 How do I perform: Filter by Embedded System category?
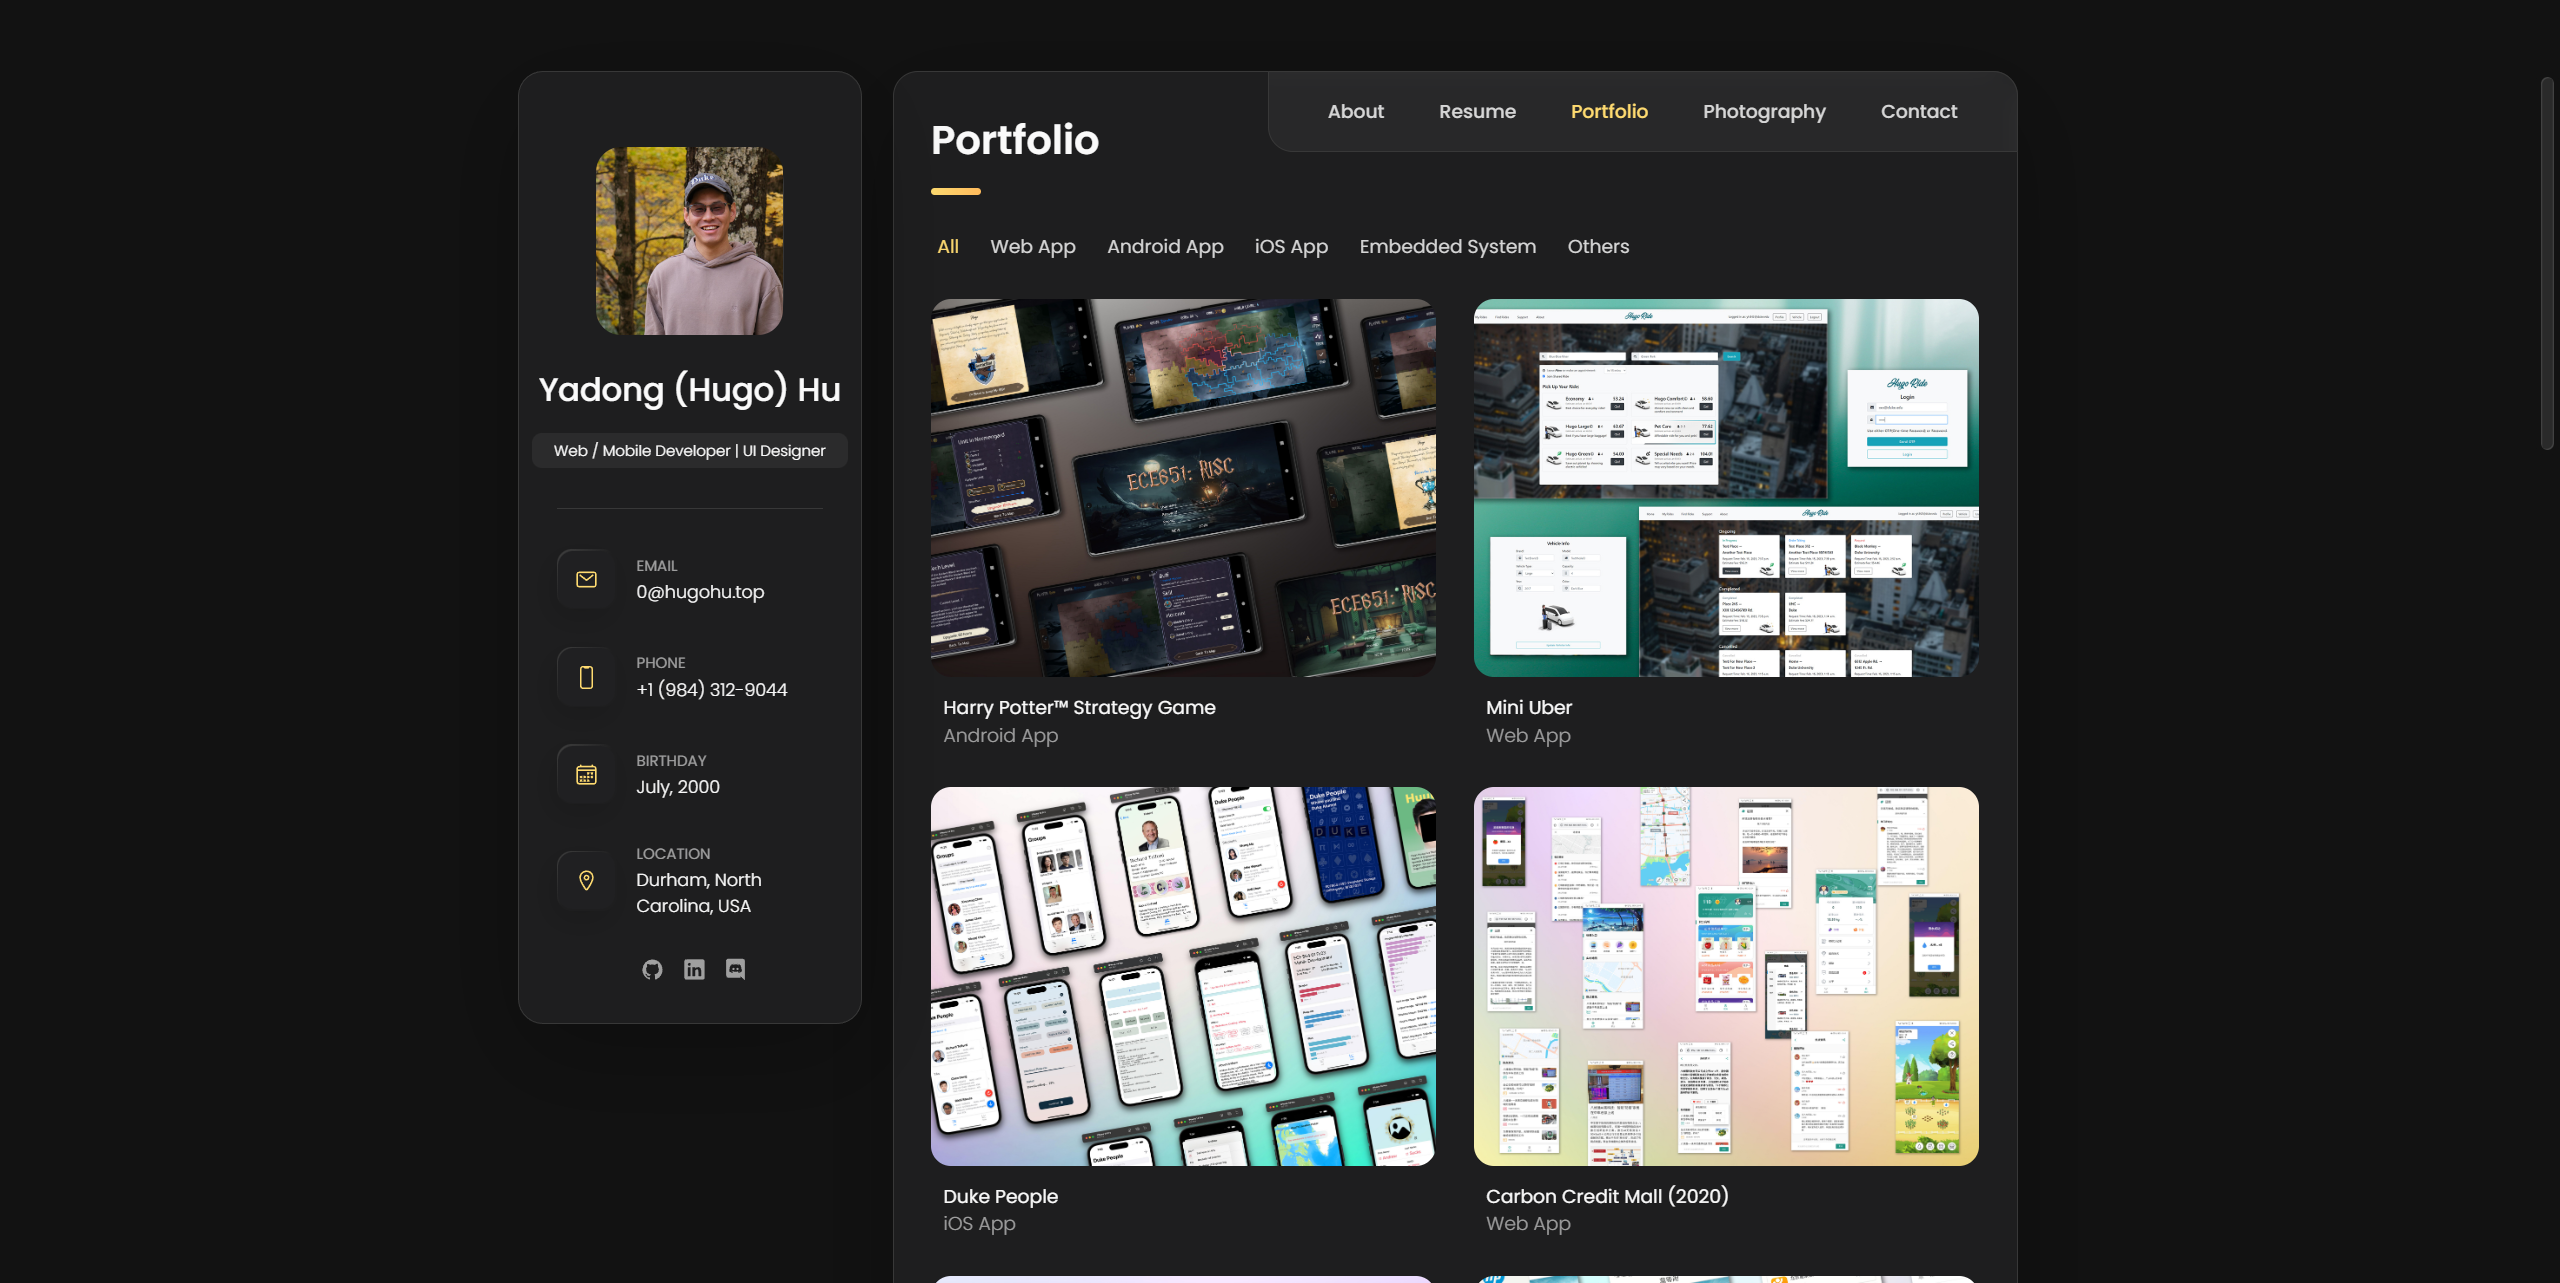[x=1447, y=246]
